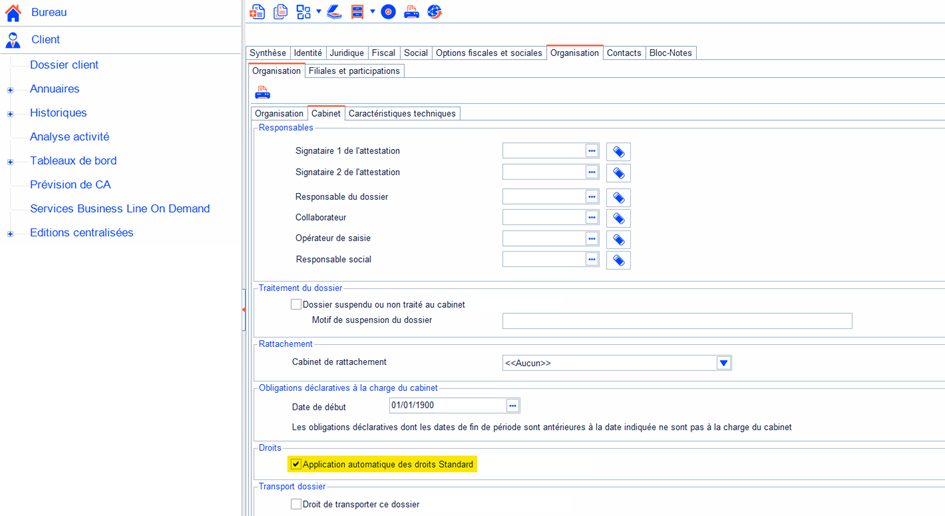This screenshot has height=516, width=945.
Task: Click the new document icon in toolbar
Action: (258, 12)
